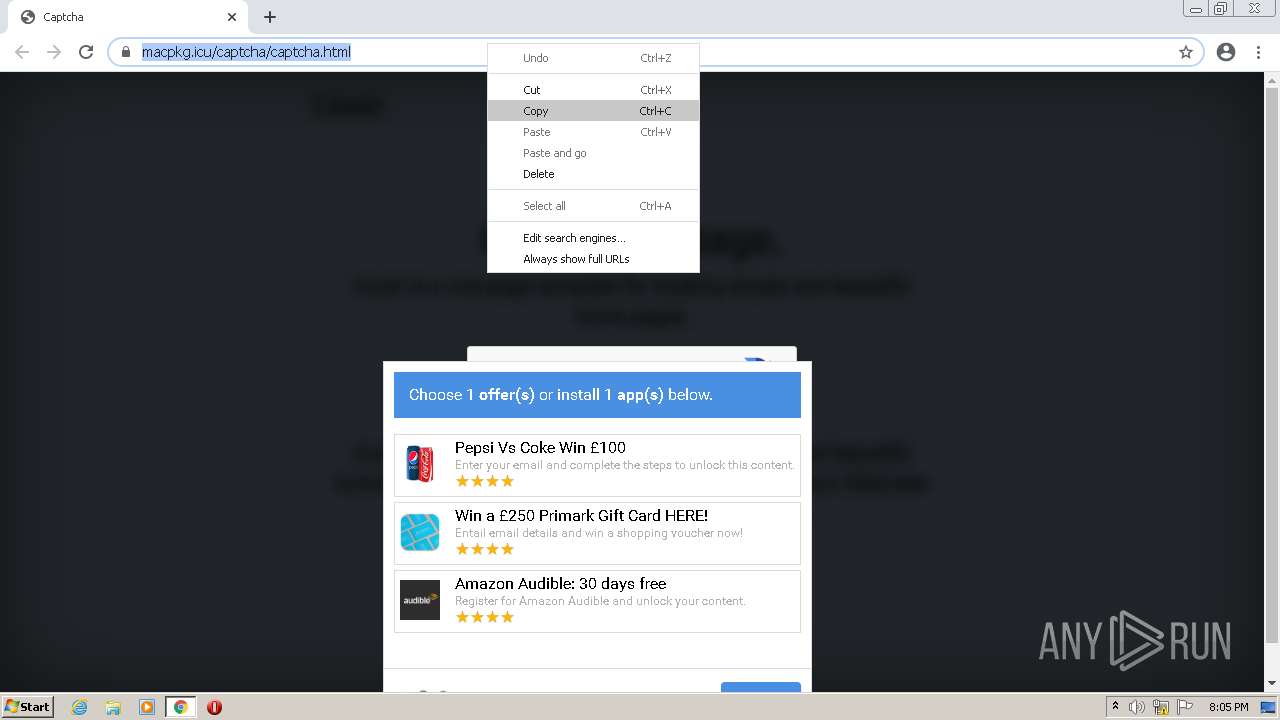Viewport: 1280px width, 720px height.
Task: Close the Captcha tab
Action: click(232, 17)
